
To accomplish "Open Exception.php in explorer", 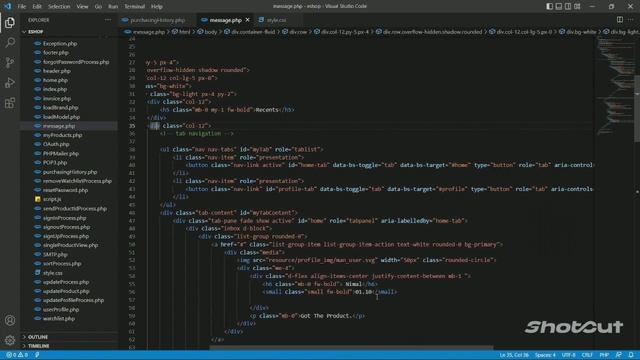I will coord(60,44).
